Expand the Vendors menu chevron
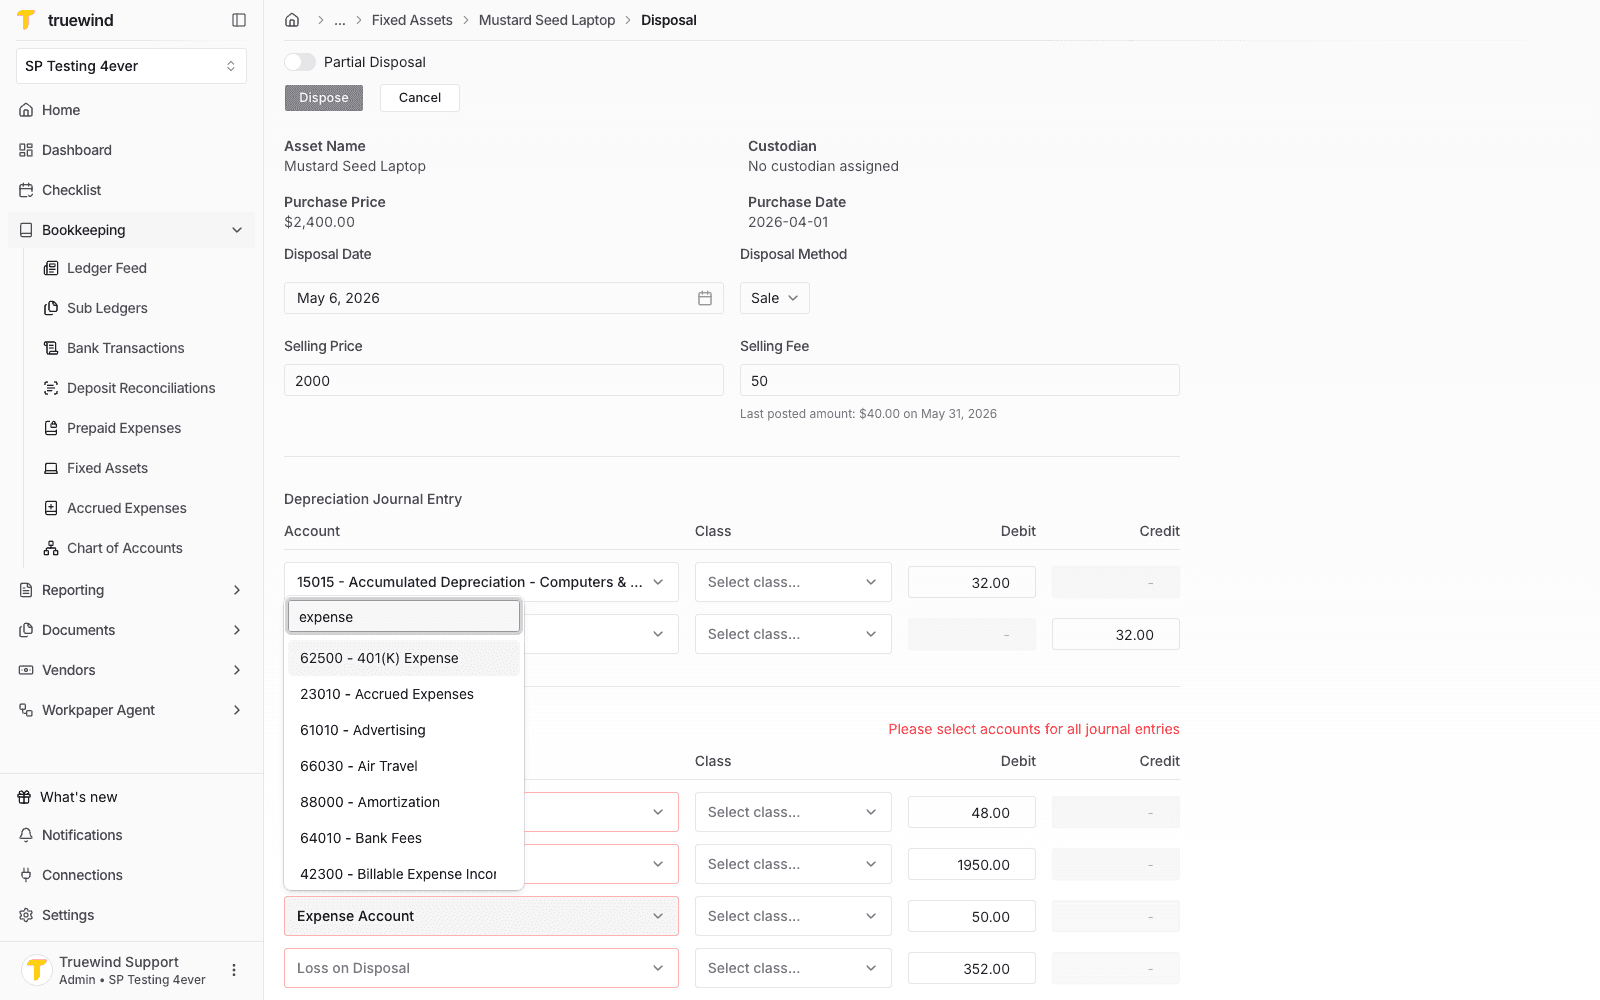This screenshot has width=1600, height=1000. point(237,670)
